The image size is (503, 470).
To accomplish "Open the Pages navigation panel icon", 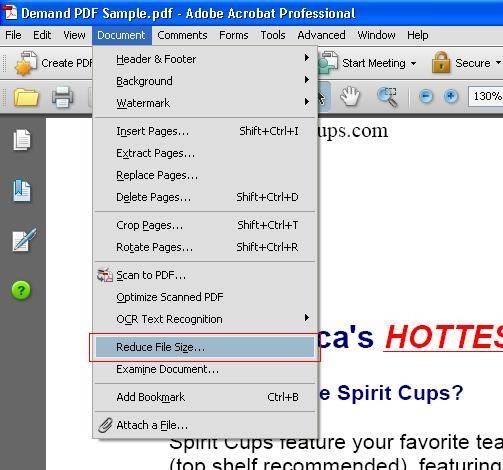I will tap(22, 140).
